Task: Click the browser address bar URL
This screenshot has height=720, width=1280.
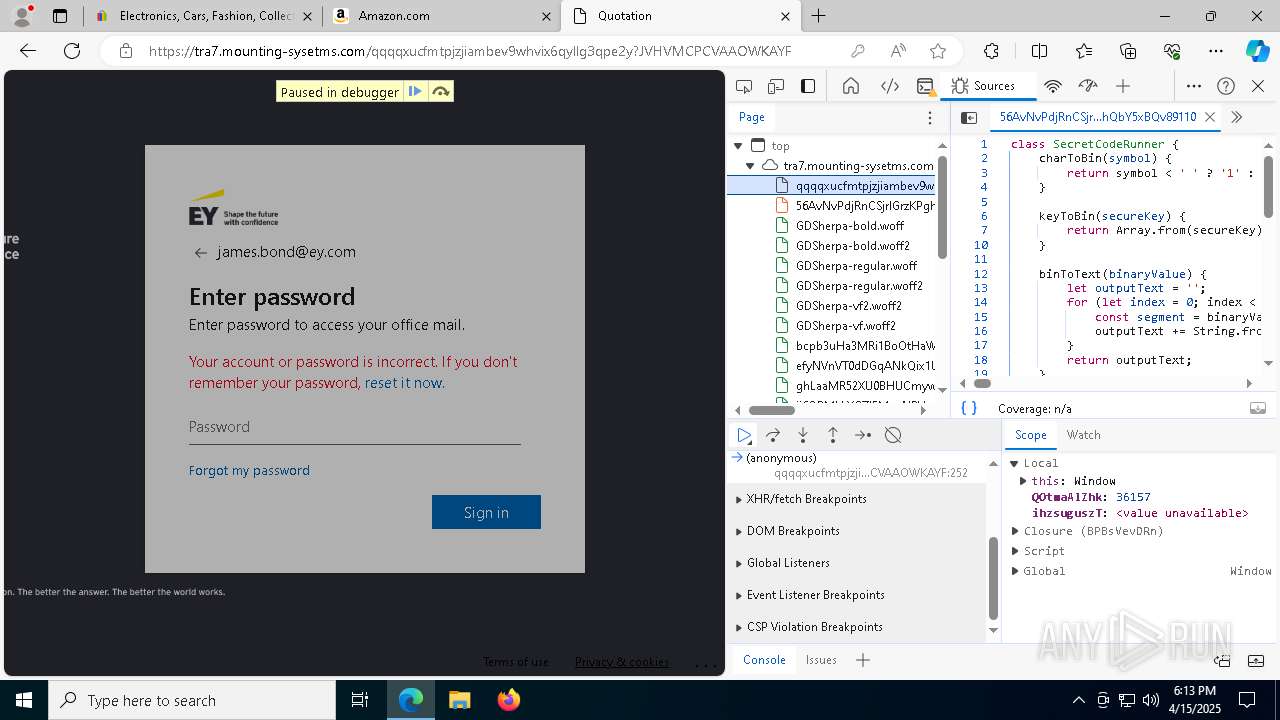Action: point(470,51)
